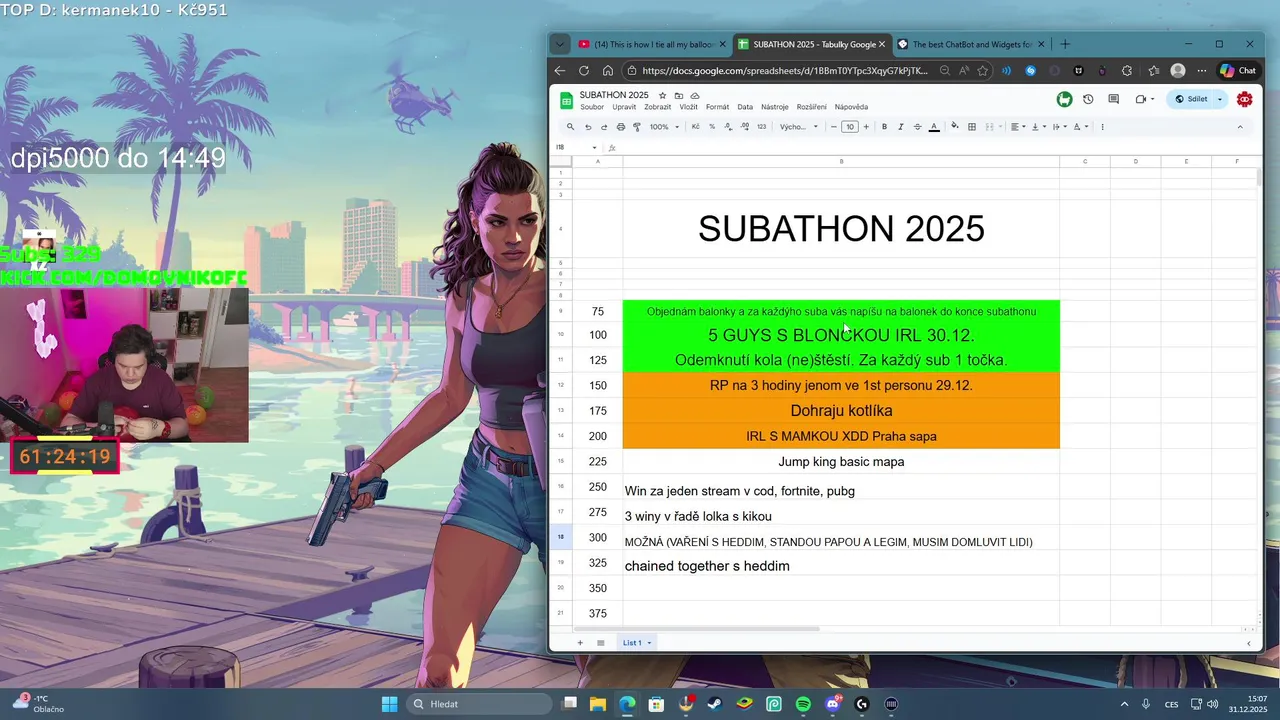
Task: Decrease font size with minus button
Action: [x=833, y=127]
